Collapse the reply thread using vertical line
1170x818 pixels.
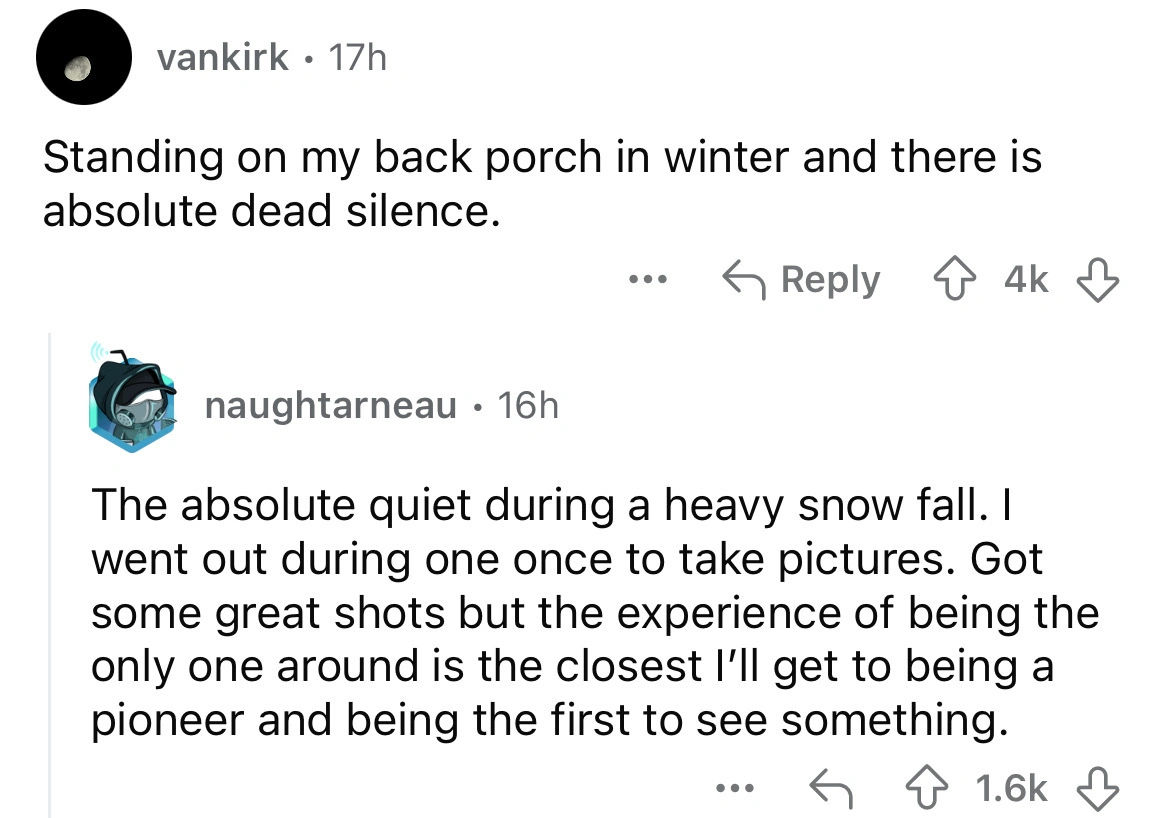pyautogui.click(x=51, y=570)
